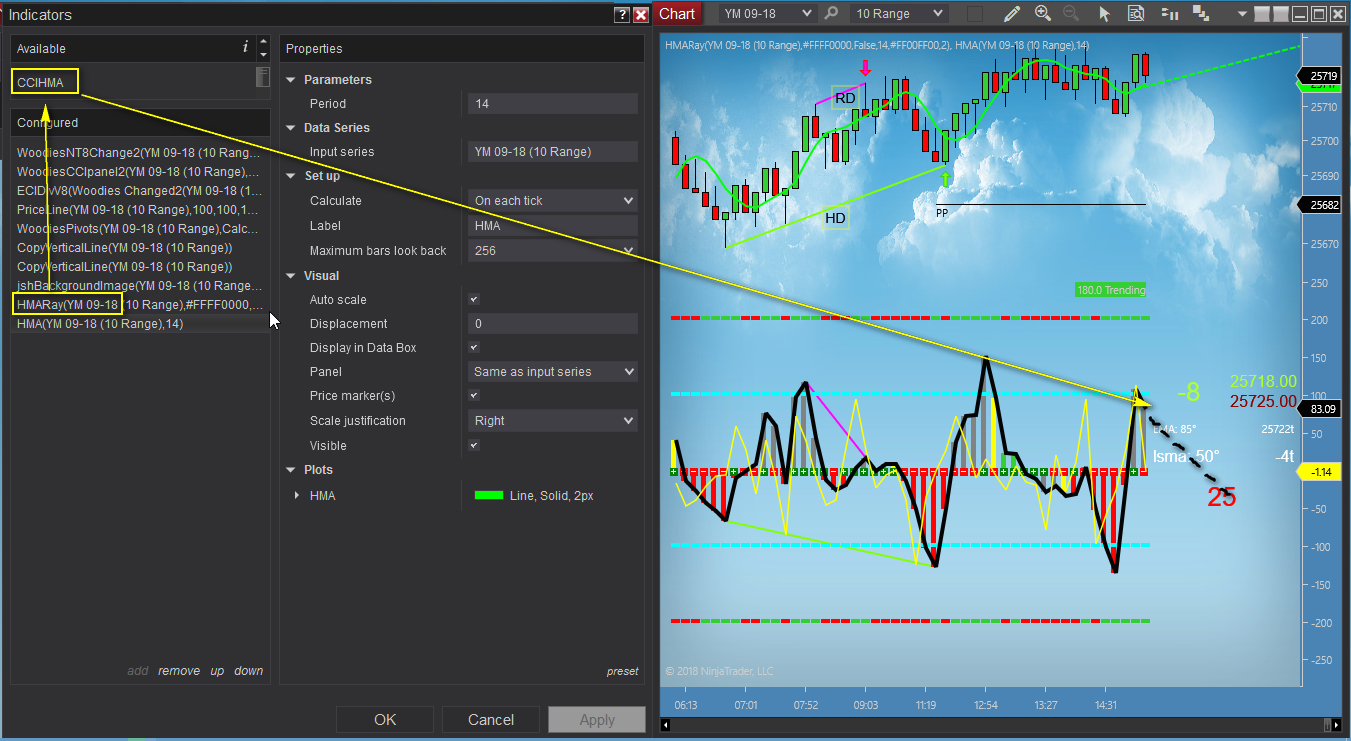Open the Data Box icon in chart toolbar
1351x741 pixels.
(1136, 14)
